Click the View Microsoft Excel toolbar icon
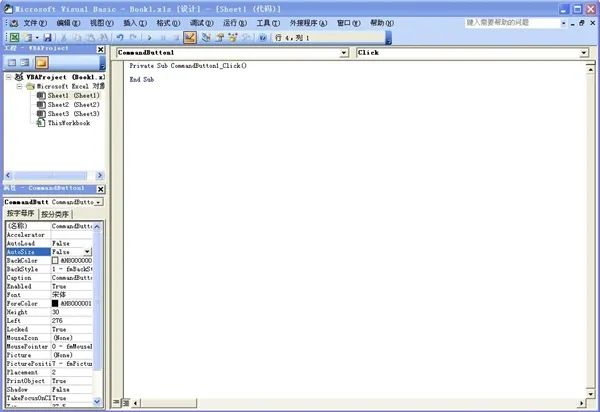The width and height of the screenshot is (600, 412). click(14, 37)
